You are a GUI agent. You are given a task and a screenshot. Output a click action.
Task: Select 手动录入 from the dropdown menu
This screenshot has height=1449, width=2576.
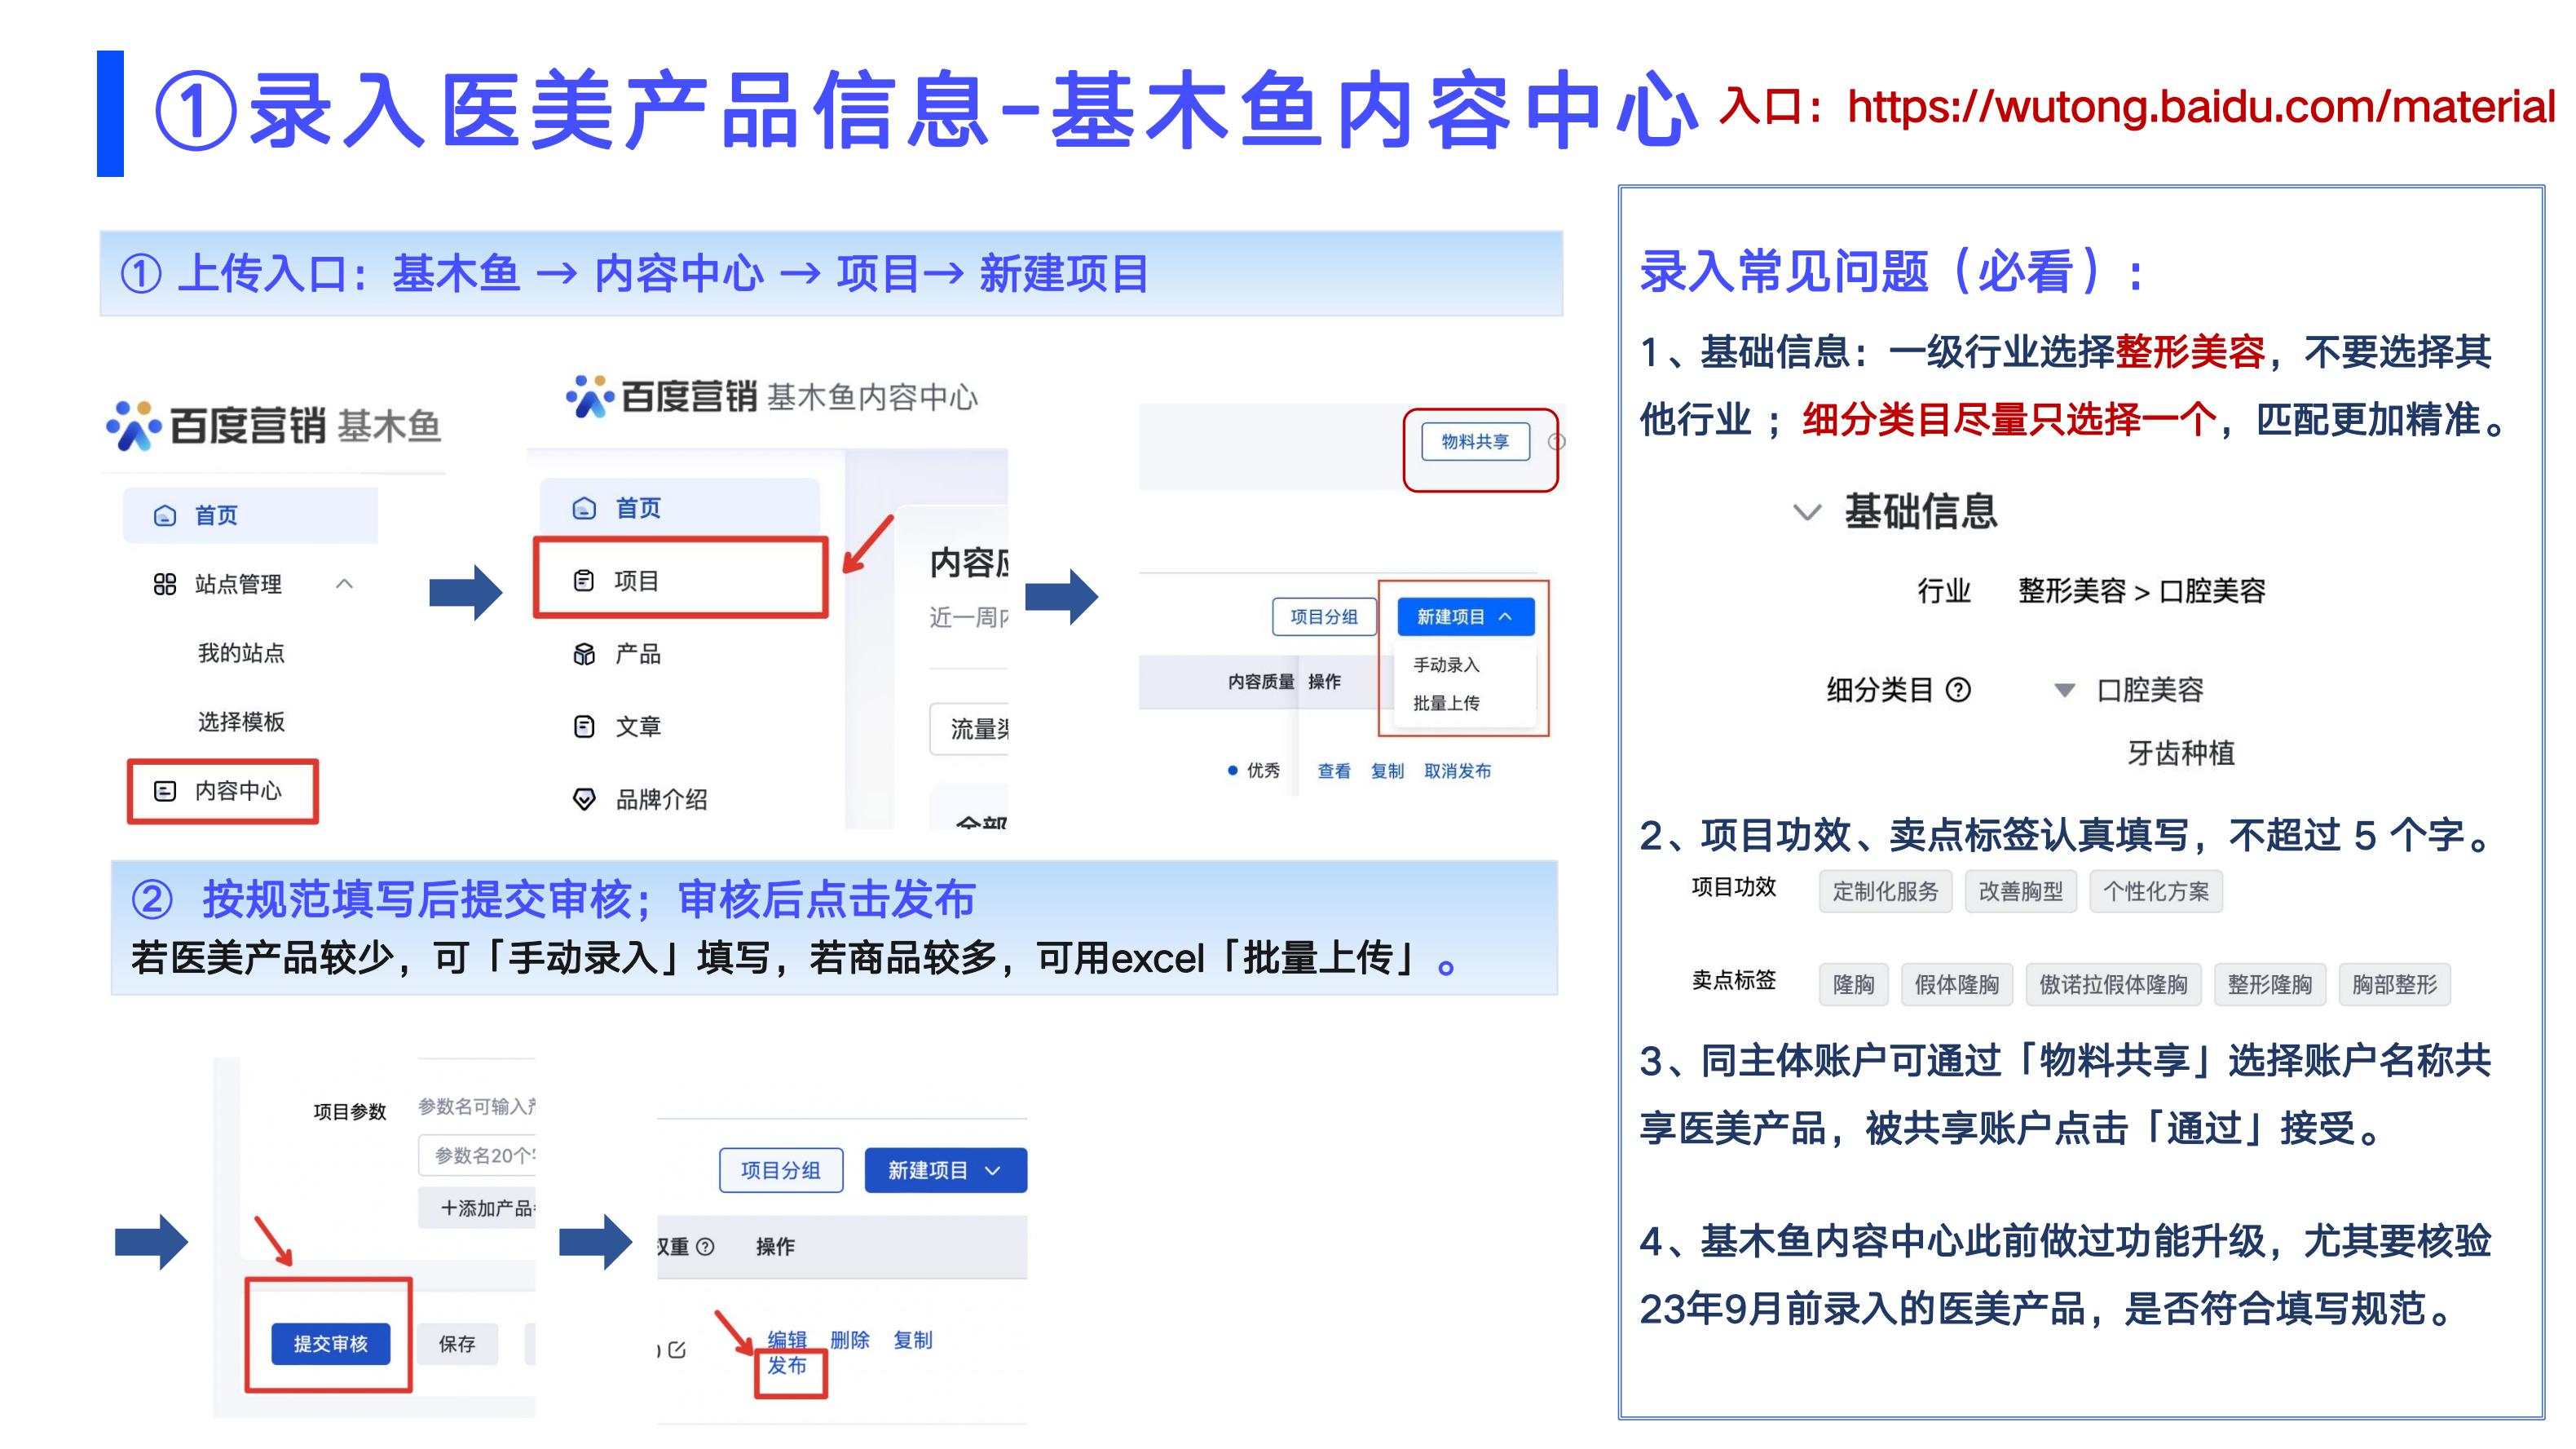pos(1445,665)
